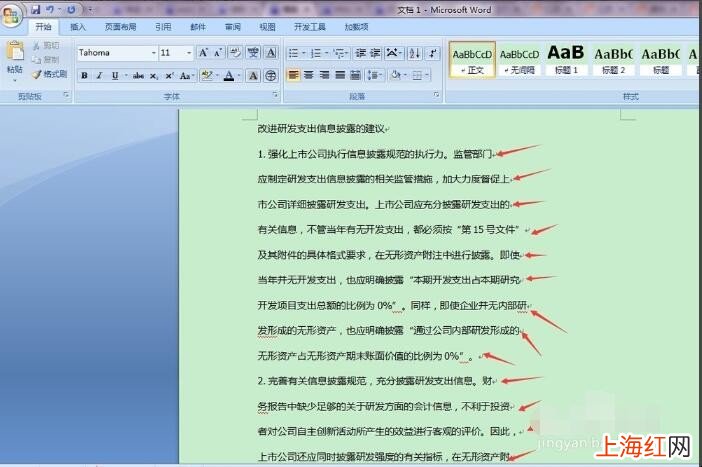Click the Increase Indent icon
702x467 pixels.
point(375,53)
